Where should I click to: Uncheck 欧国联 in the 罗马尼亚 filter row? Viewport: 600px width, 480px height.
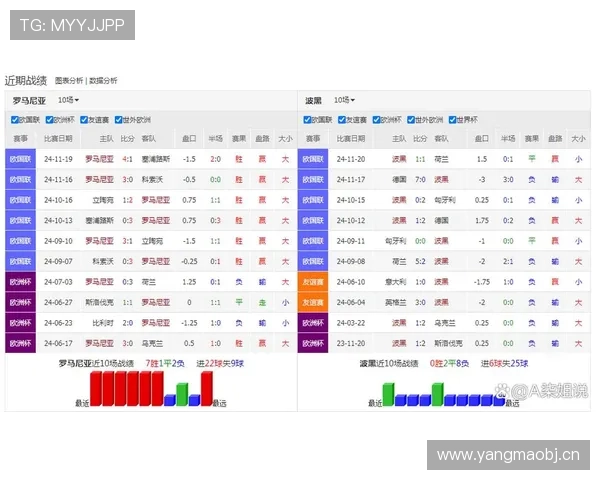click(x=15, y=120)
